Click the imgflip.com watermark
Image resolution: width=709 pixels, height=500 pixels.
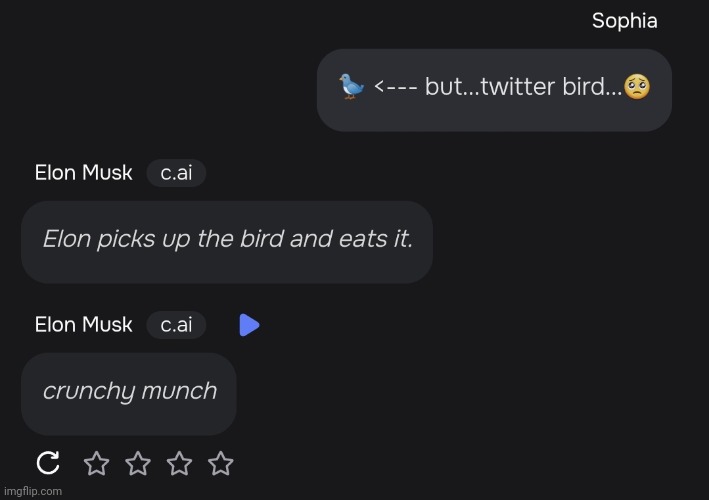click(32, 490)
